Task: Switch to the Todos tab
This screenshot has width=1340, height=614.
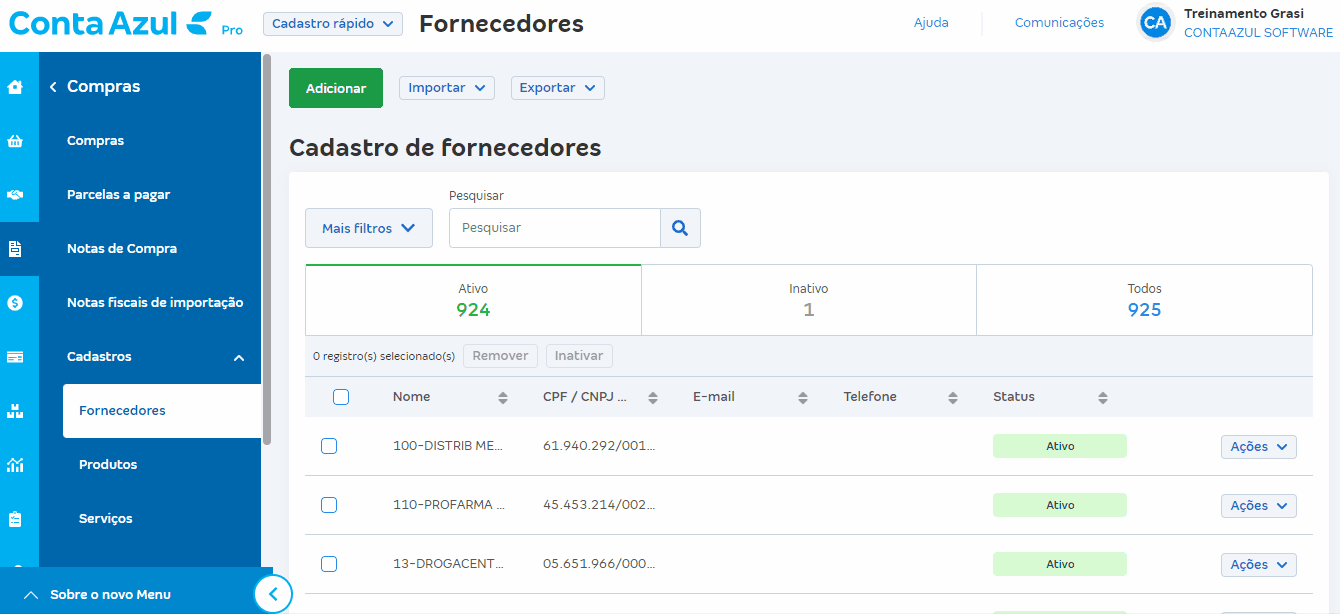Action: tap(1145, 300)
